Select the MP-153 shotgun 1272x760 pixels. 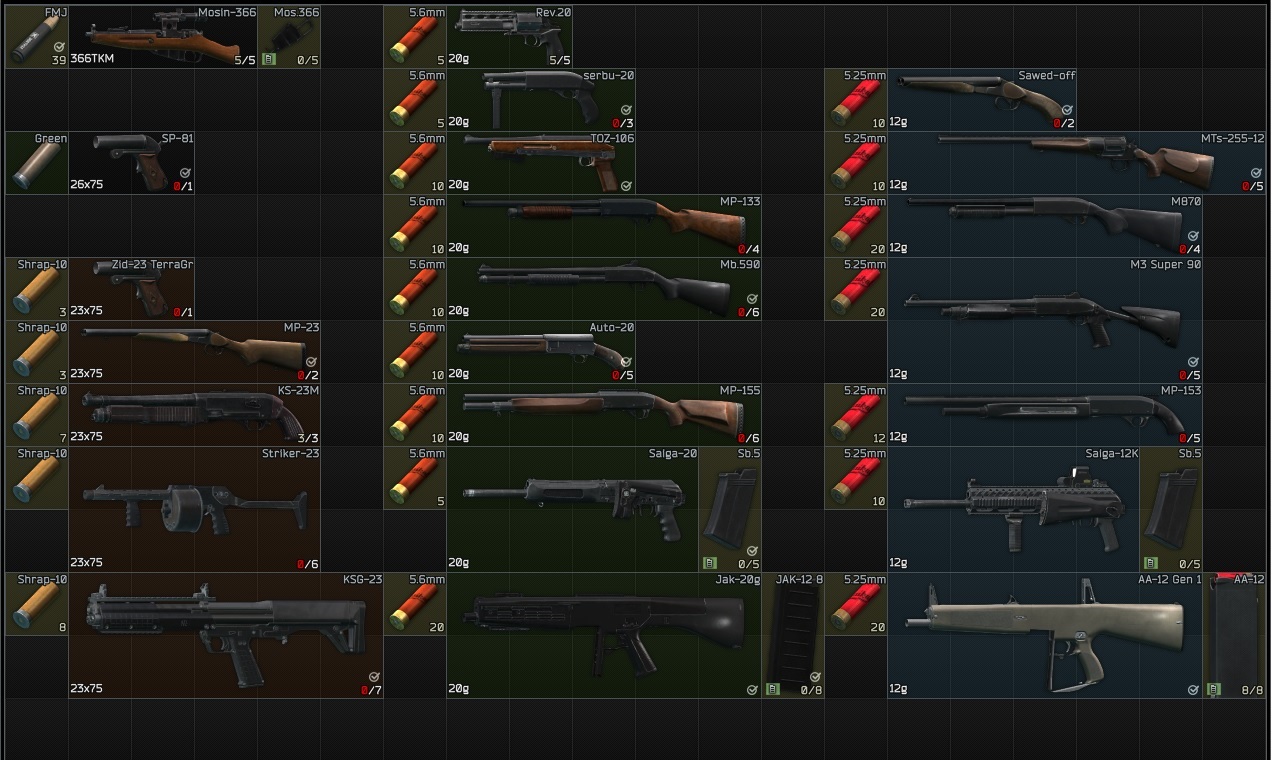click(1045, 414)
